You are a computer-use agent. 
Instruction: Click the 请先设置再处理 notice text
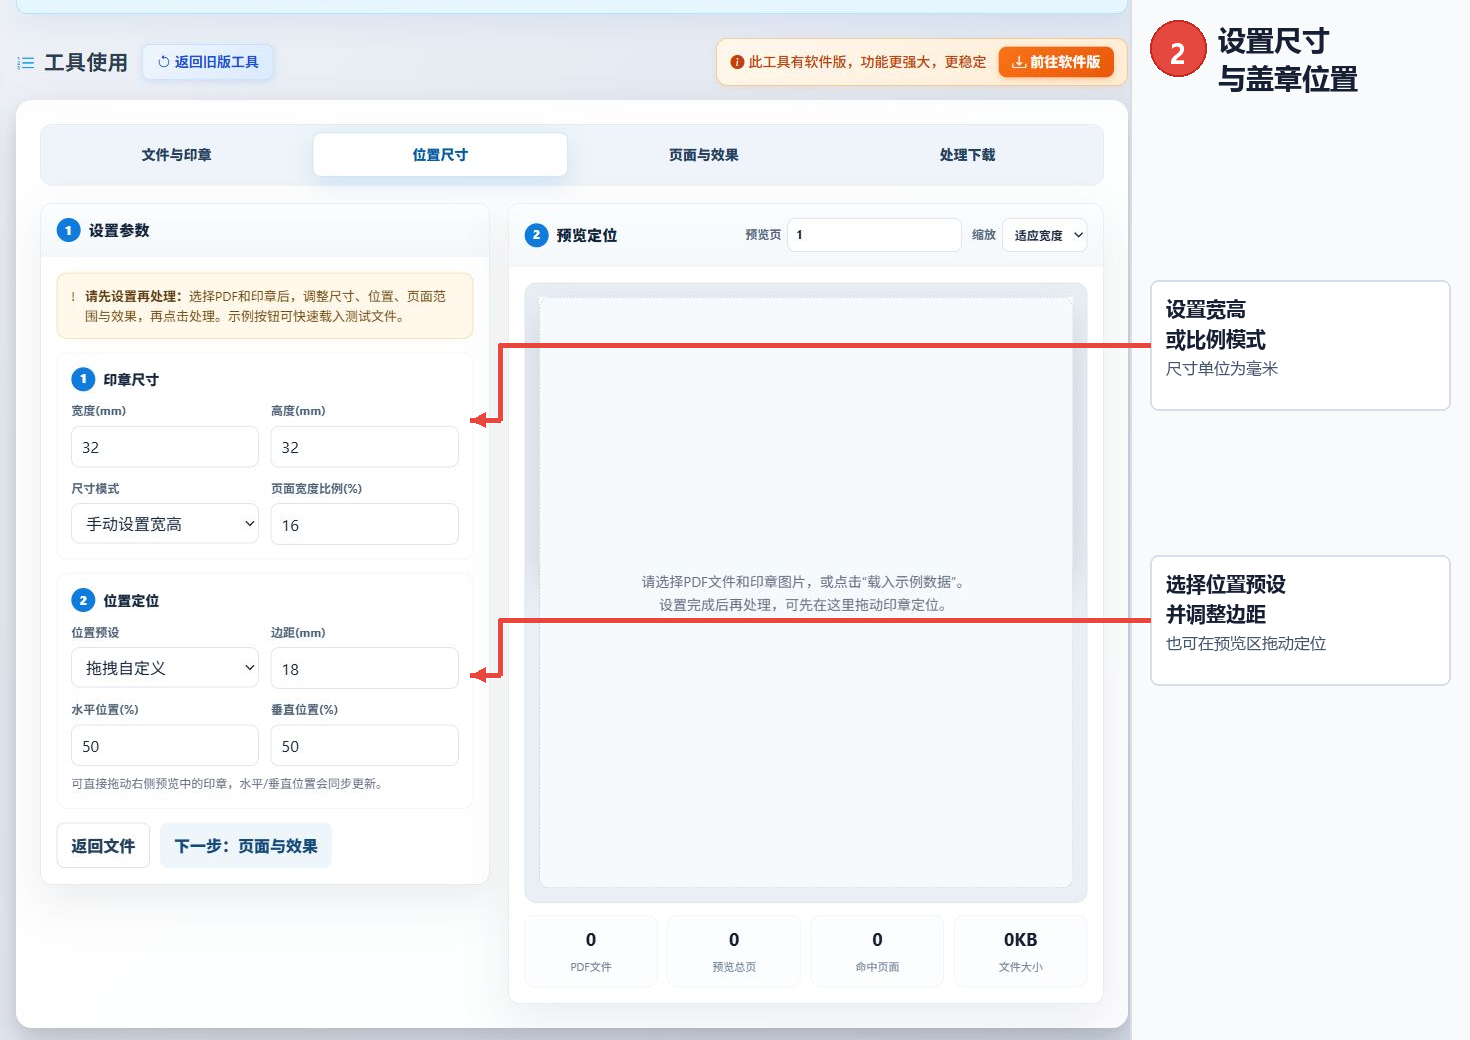(265, 306)
